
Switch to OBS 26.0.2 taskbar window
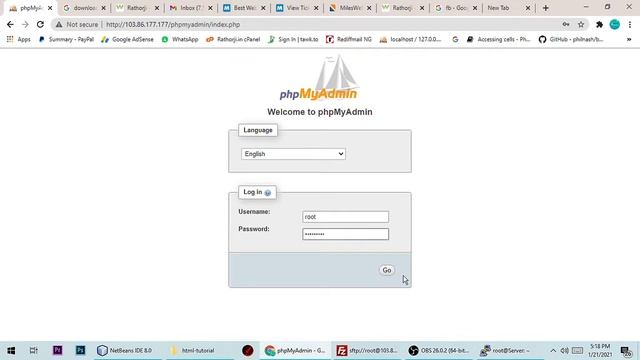point(439,350)
